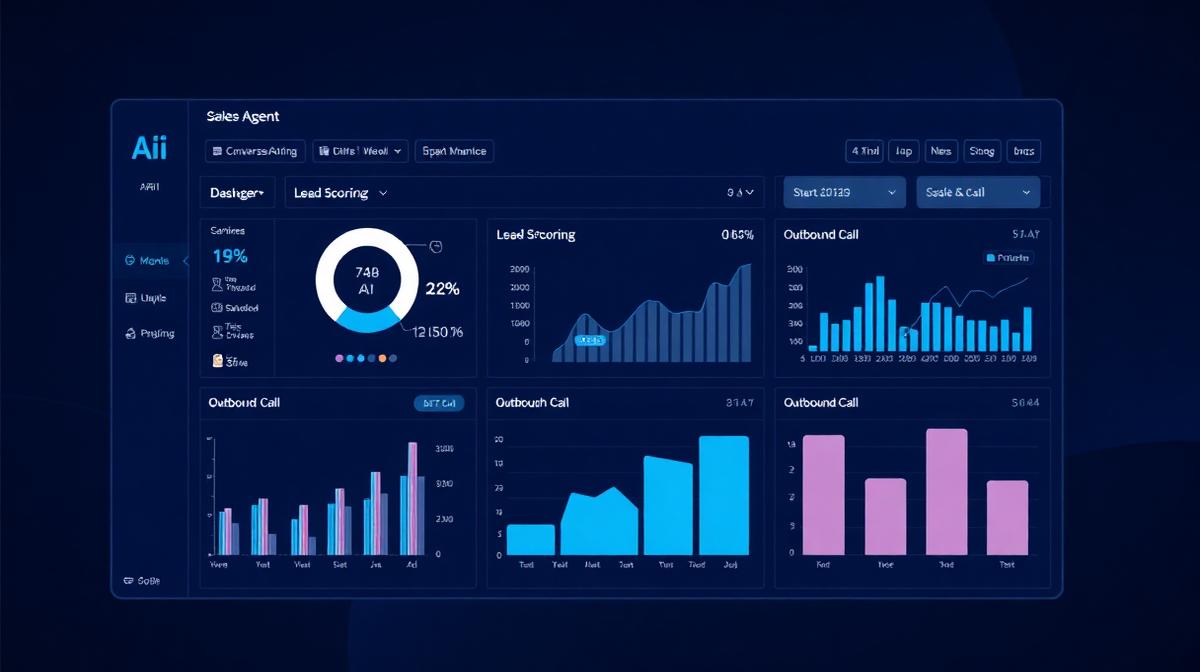Open the Uople item in the sidebar
This screenshot has width=1200, height=672.
click(146, 298)
